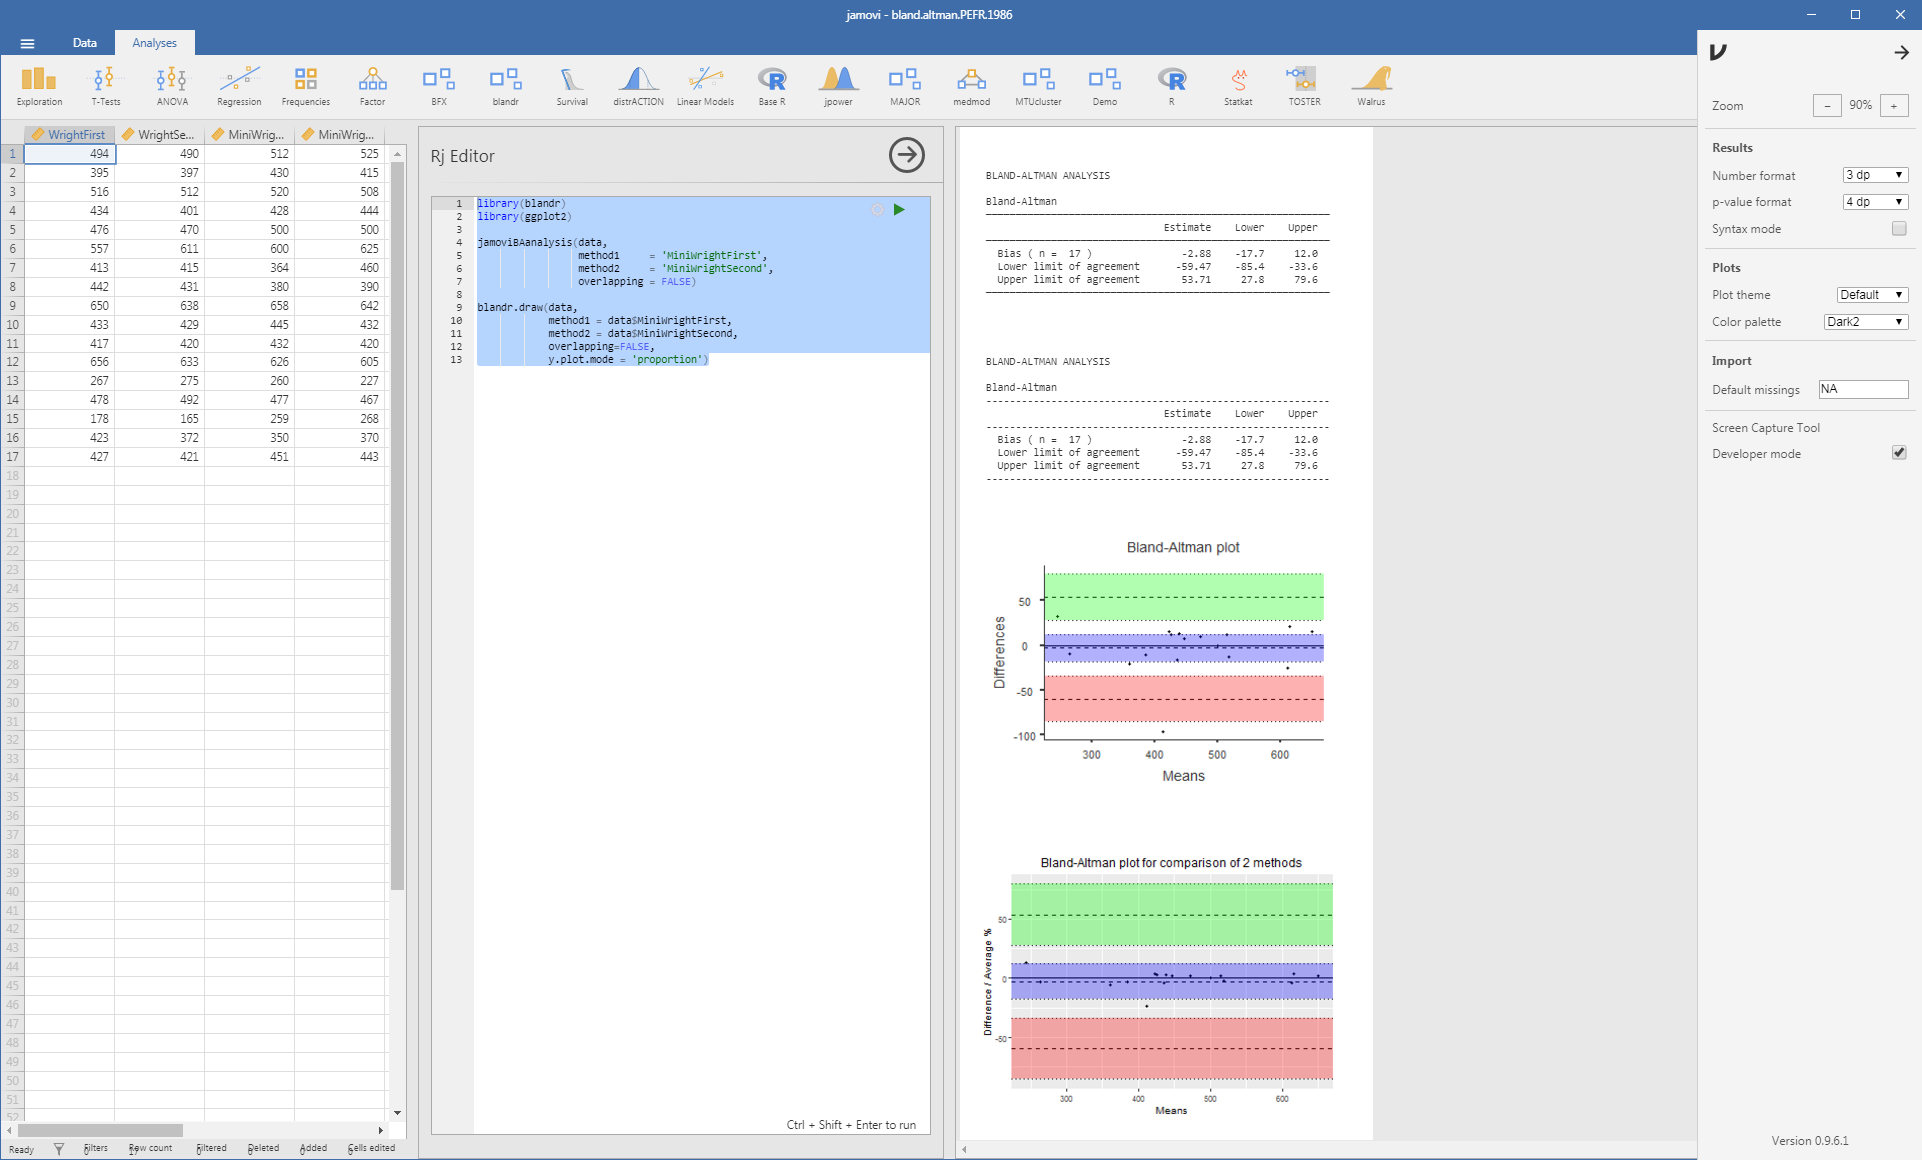Open the Exploration analyses menu
This screenshot has width=1922, height=1160.
(x=39, y=84)
